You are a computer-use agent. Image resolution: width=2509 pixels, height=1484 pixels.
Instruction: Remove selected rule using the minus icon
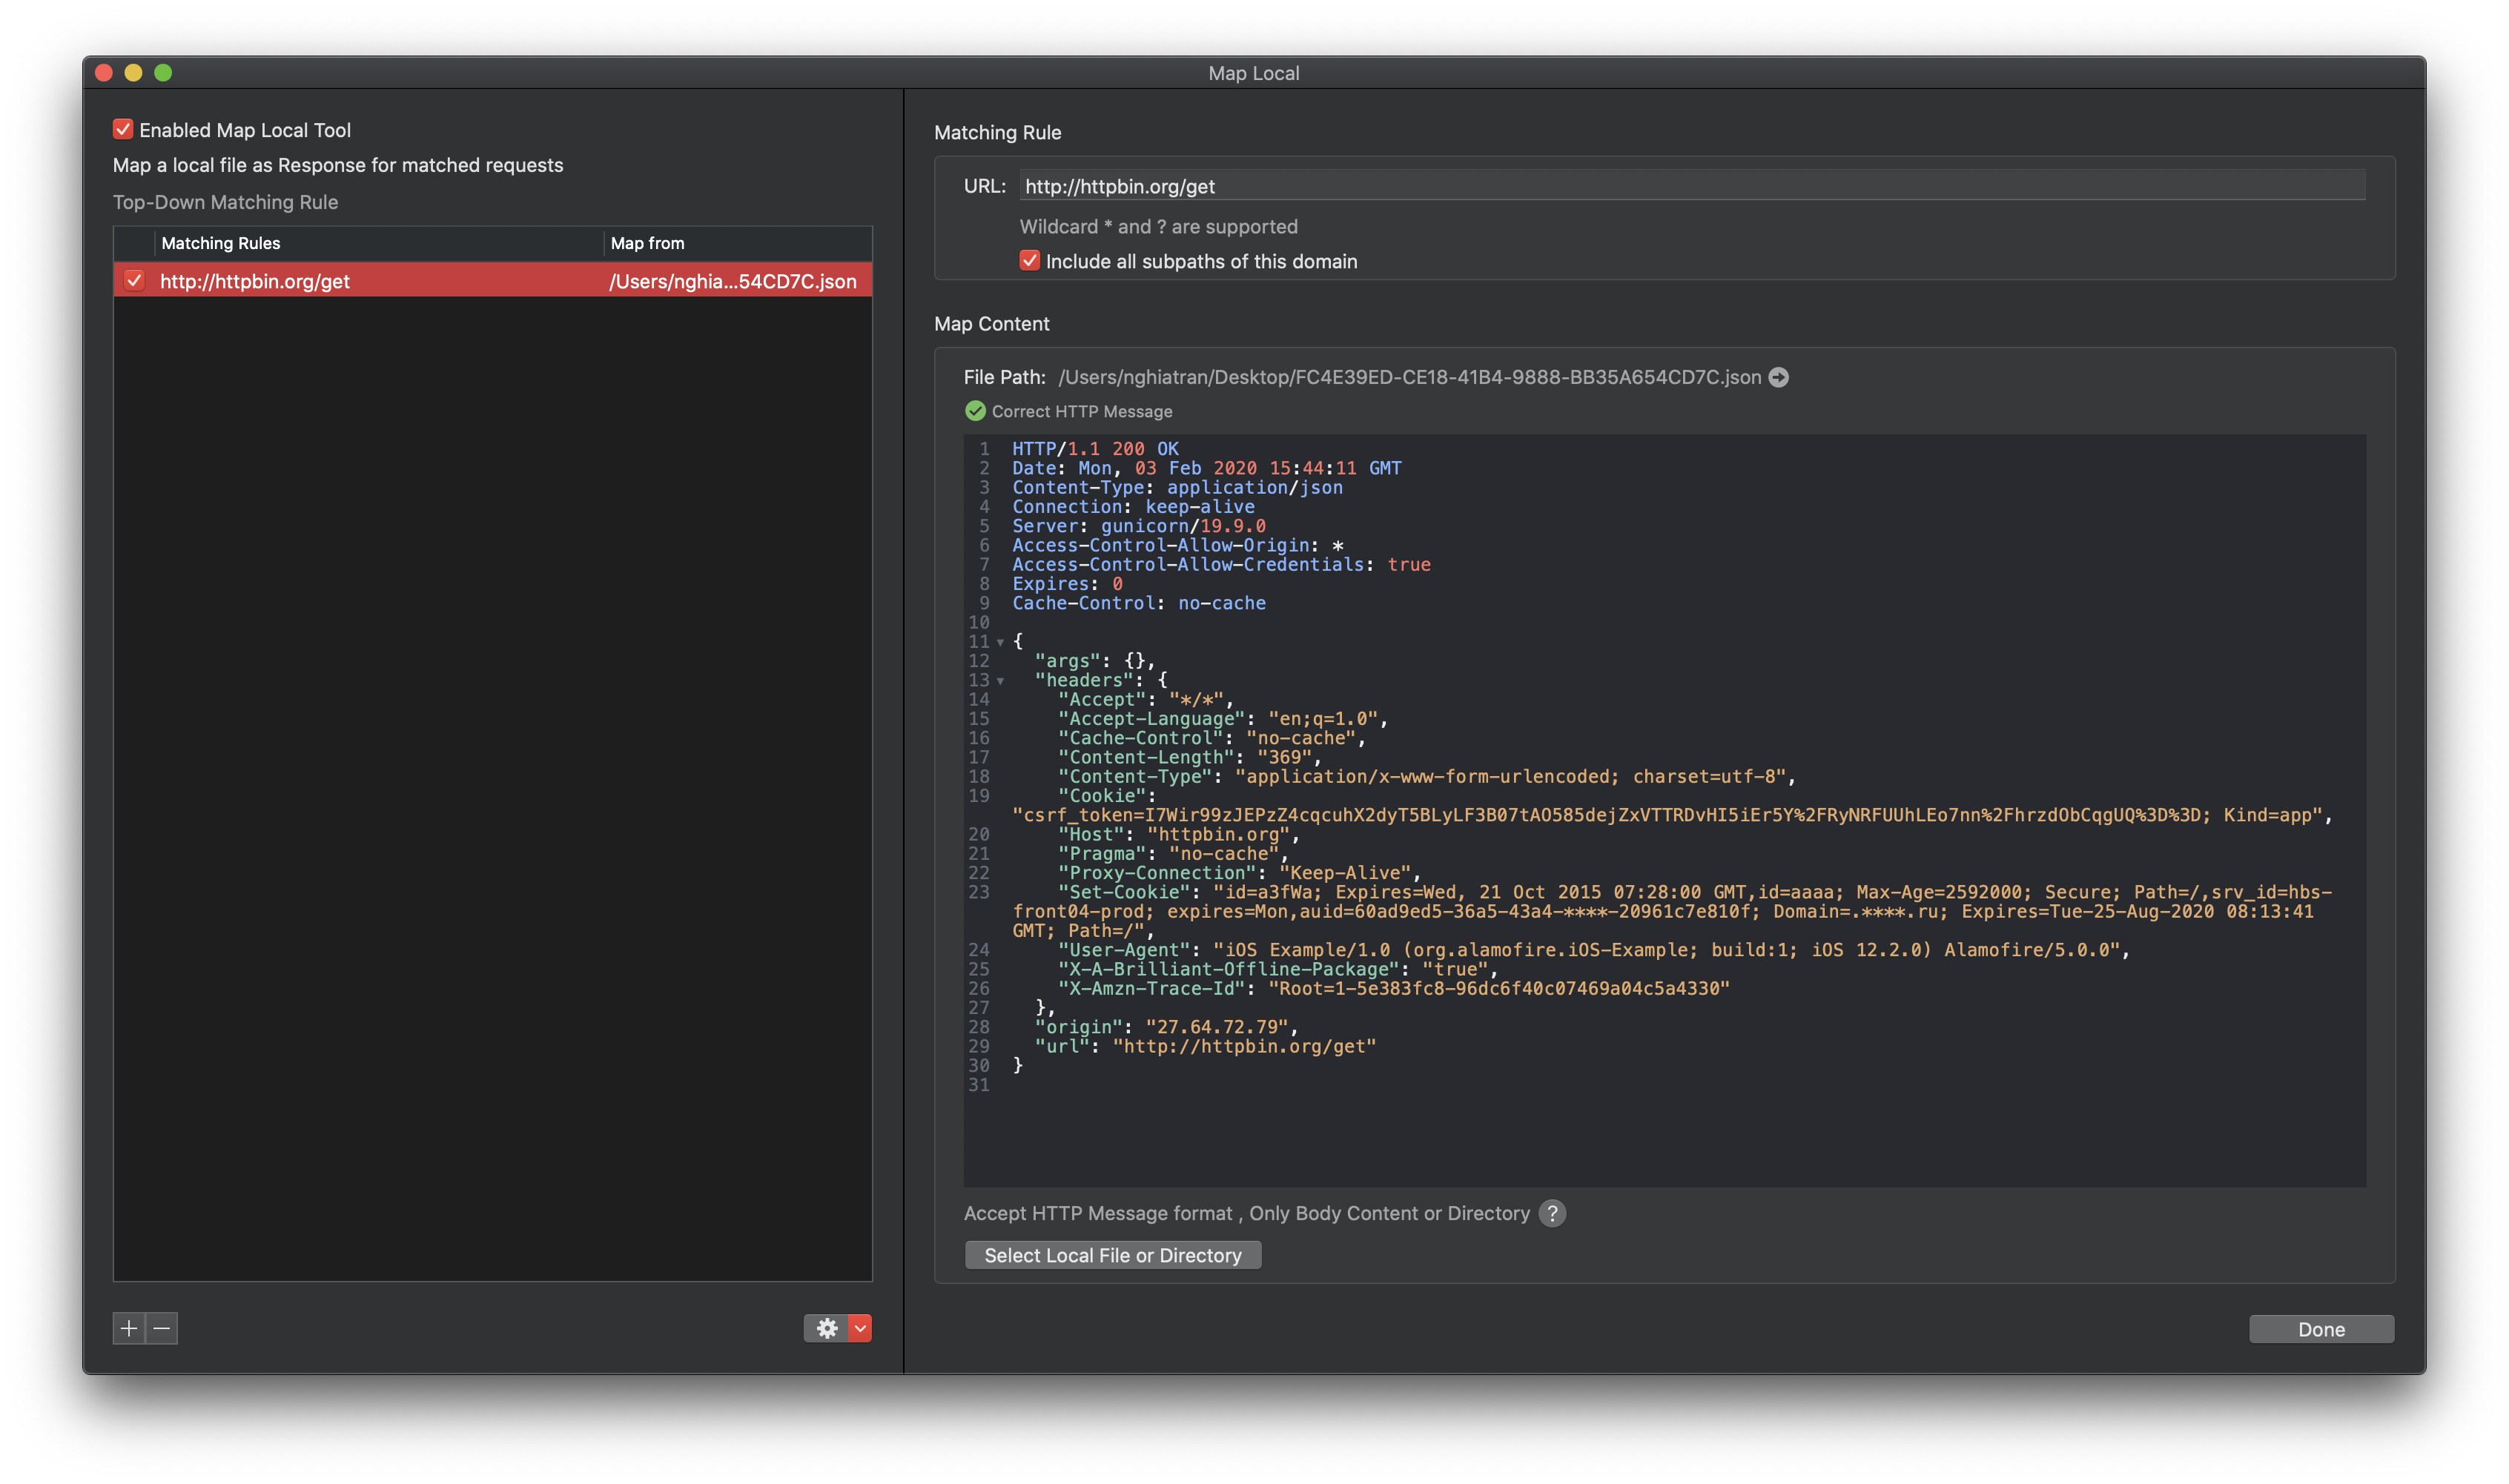coord(161,1328)
